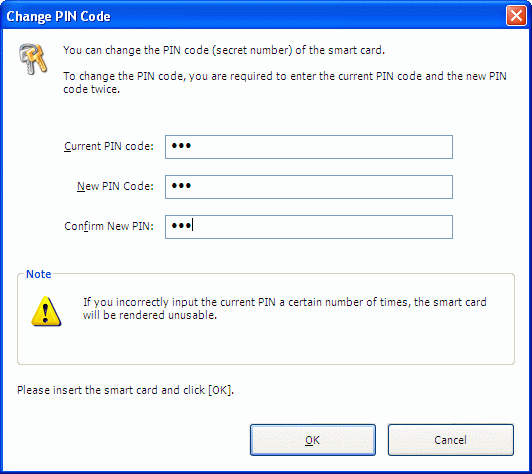Viewport: 532px width, 474px height.
Task: Focus the New PIN Code input field
Action: [309, 187]
